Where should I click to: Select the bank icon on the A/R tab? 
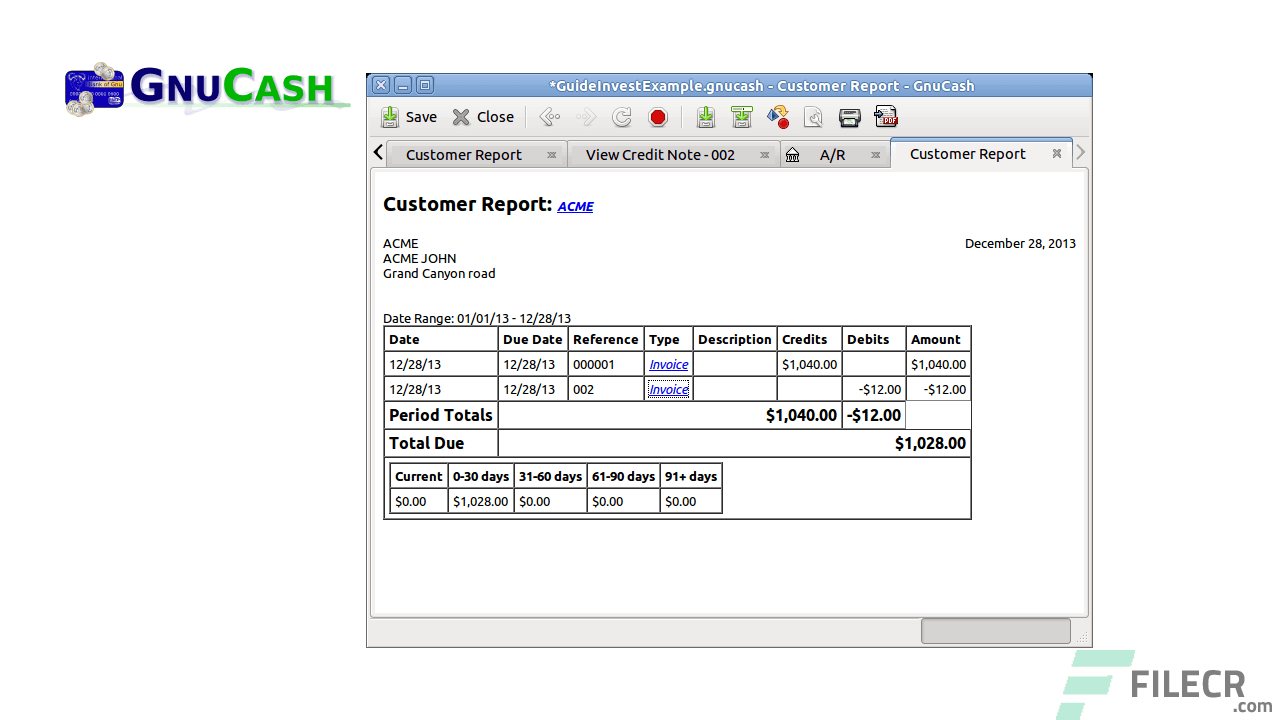(x=793, y=155)
